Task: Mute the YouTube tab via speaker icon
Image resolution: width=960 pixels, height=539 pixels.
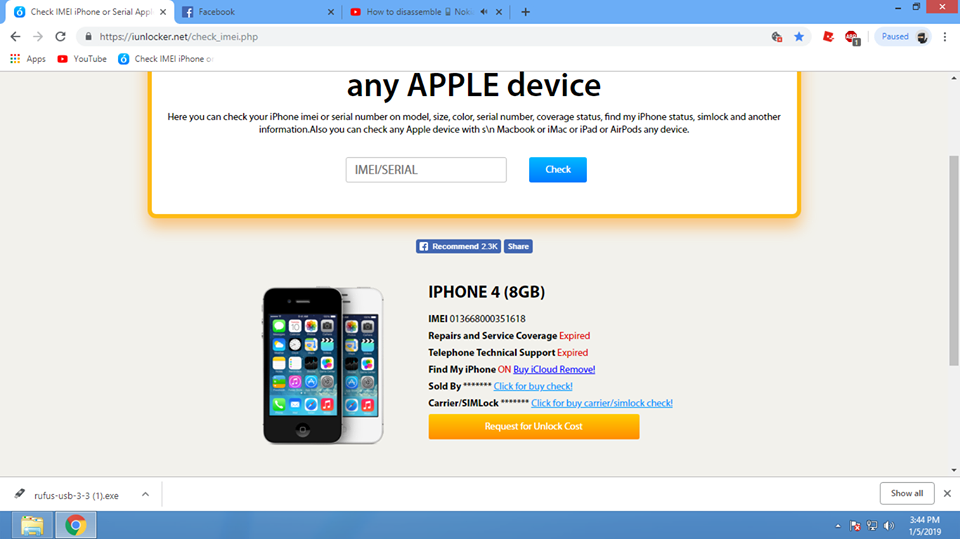Action: (484, 12)
